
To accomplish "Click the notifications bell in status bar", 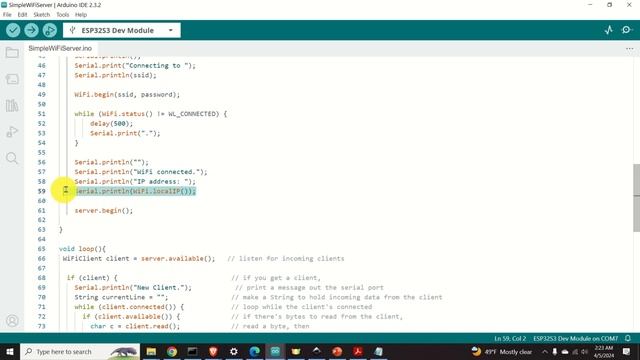I will click(x=628, y=338).
